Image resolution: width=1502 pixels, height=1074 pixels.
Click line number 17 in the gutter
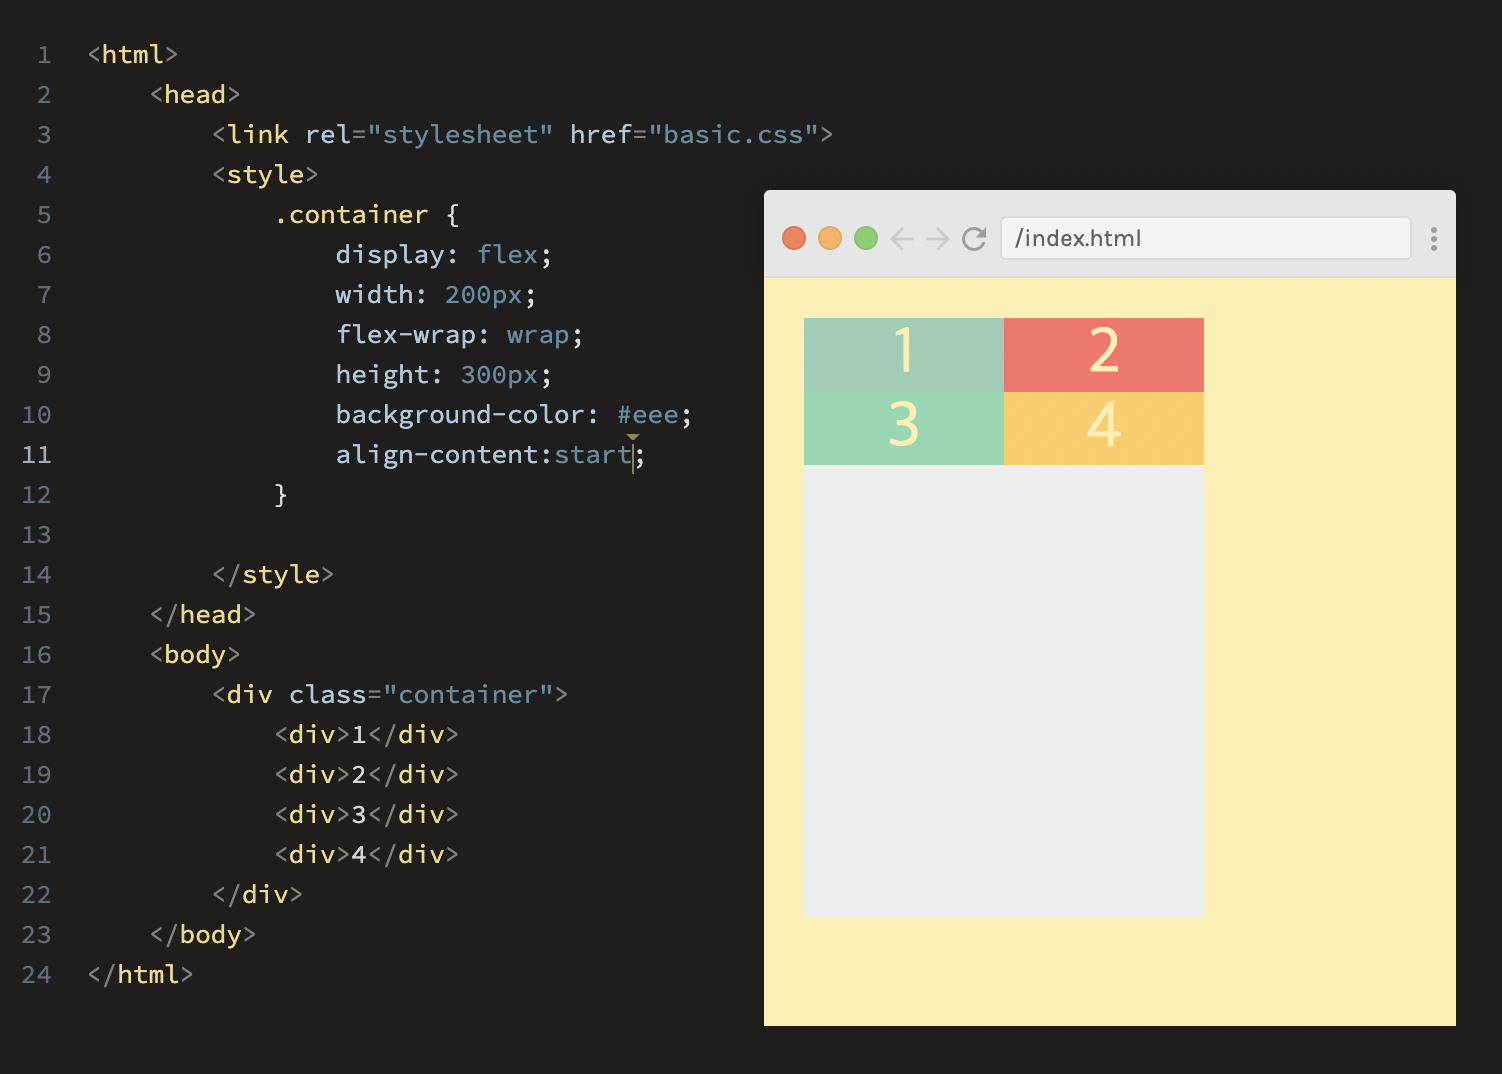pos(36,695)
